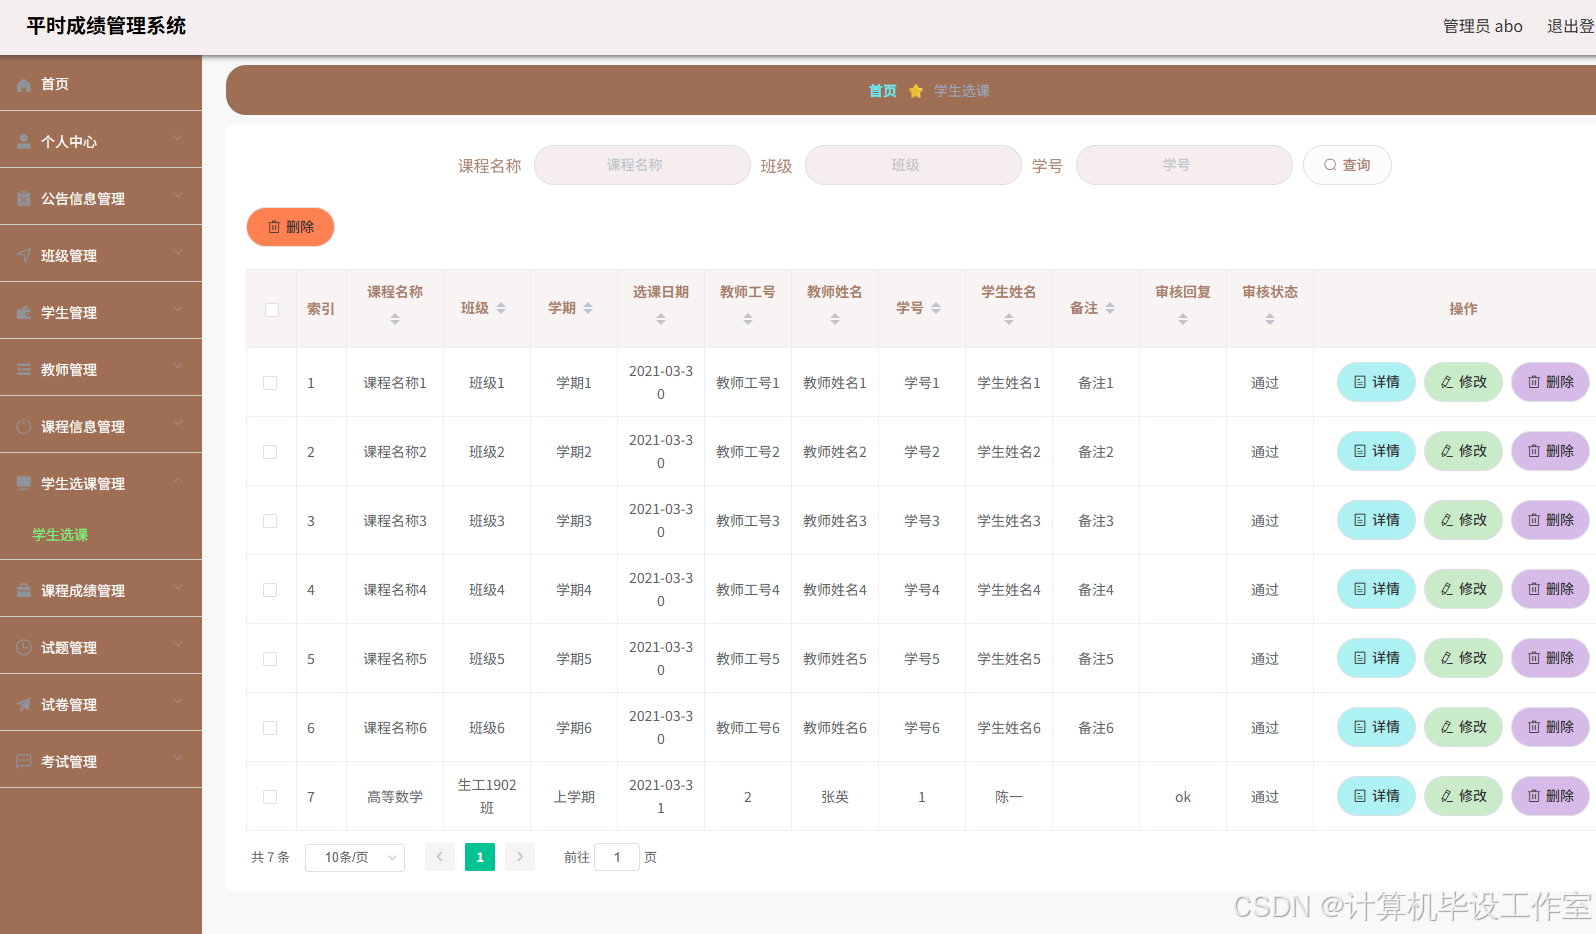This screenshot has height=934, width=1596.
Task: Focus the 班级 search input
Action: tap(913, 165)
